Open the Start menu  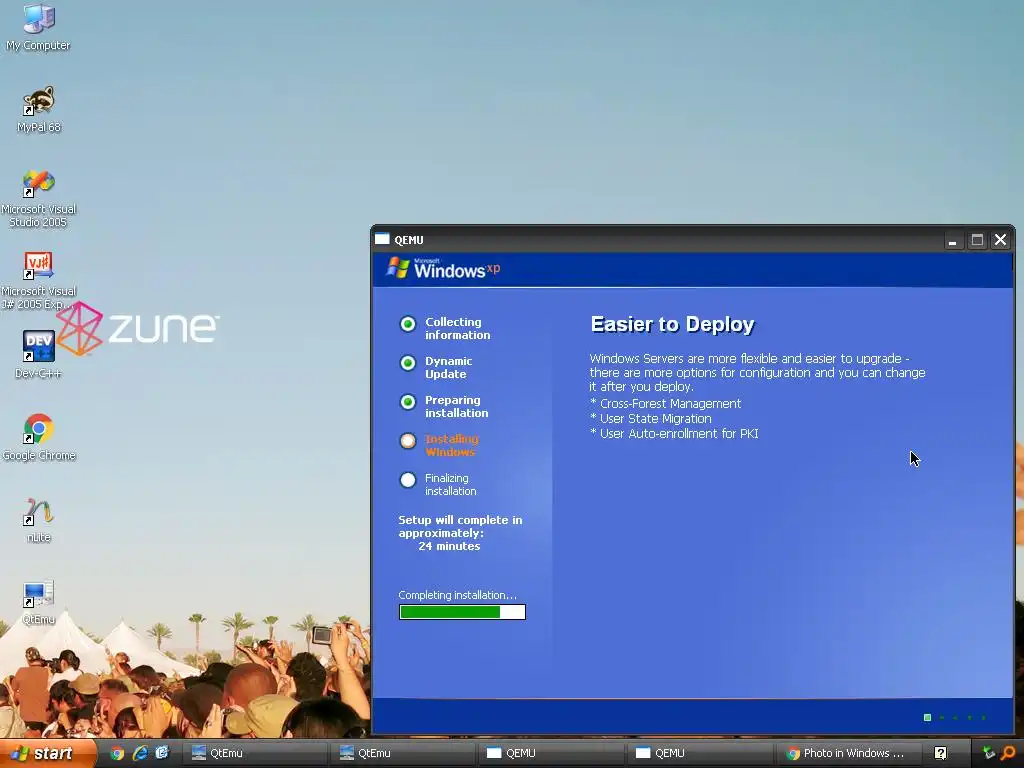pyautogui.click(x=47, y=753)
